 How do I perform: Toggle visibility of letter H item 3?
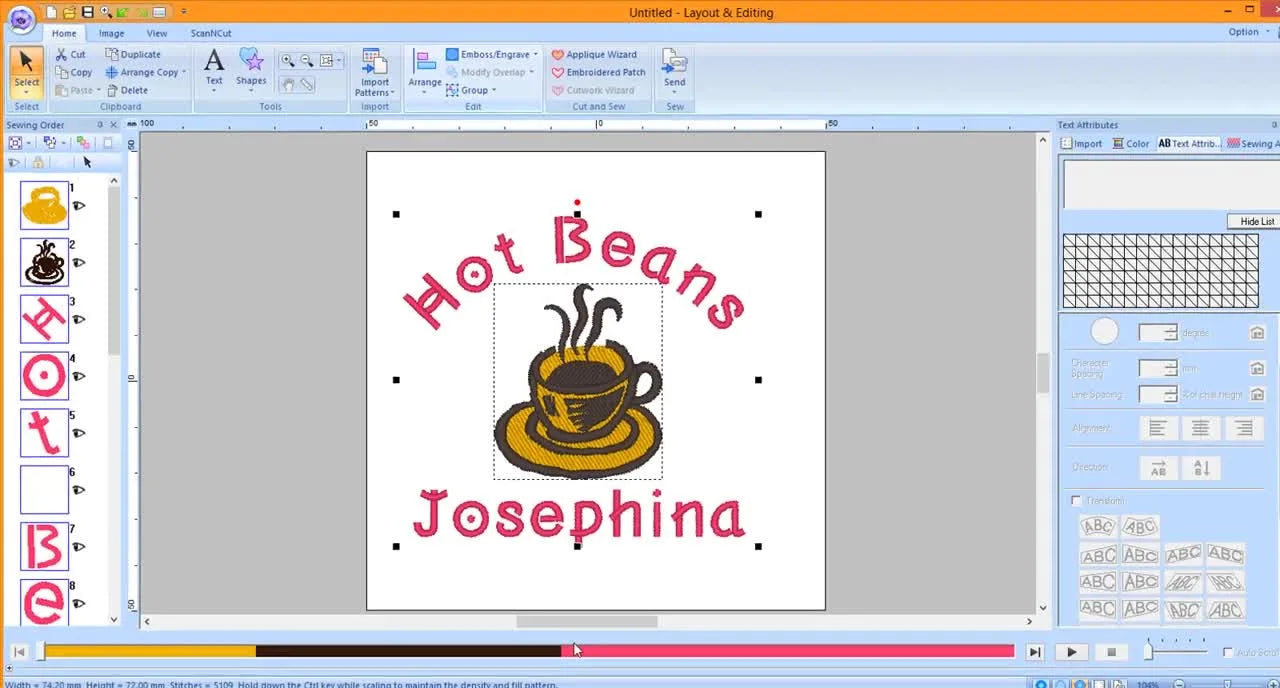click(79, 320)
